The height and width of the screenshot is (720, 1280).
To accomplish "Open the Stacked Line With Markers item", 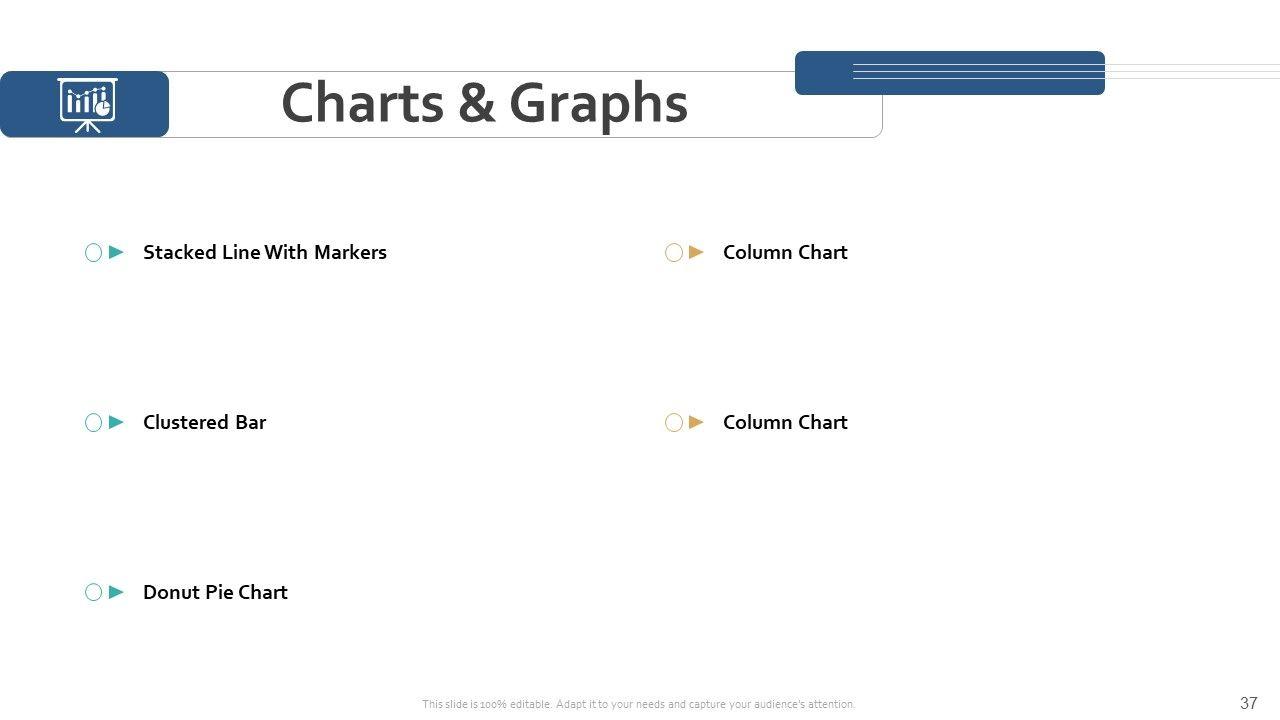I will click(264, 252).
